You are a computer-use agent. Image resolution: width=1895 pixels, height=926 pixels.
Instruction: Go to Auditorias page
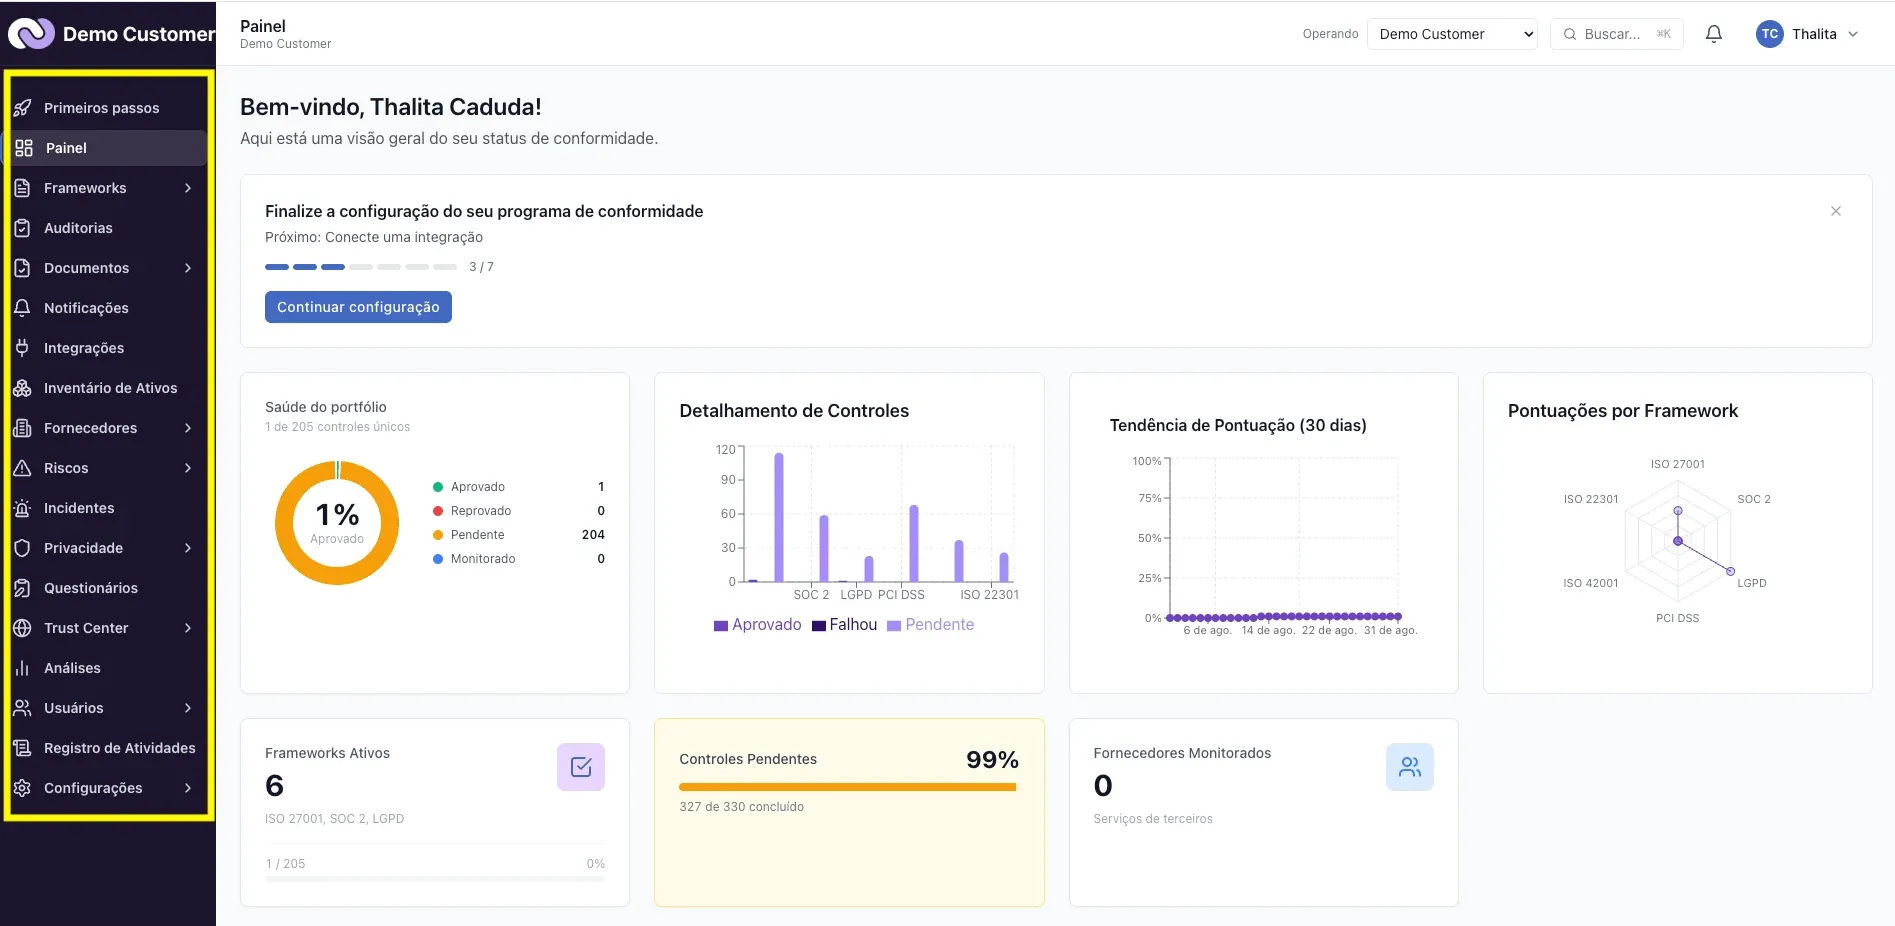108,228
